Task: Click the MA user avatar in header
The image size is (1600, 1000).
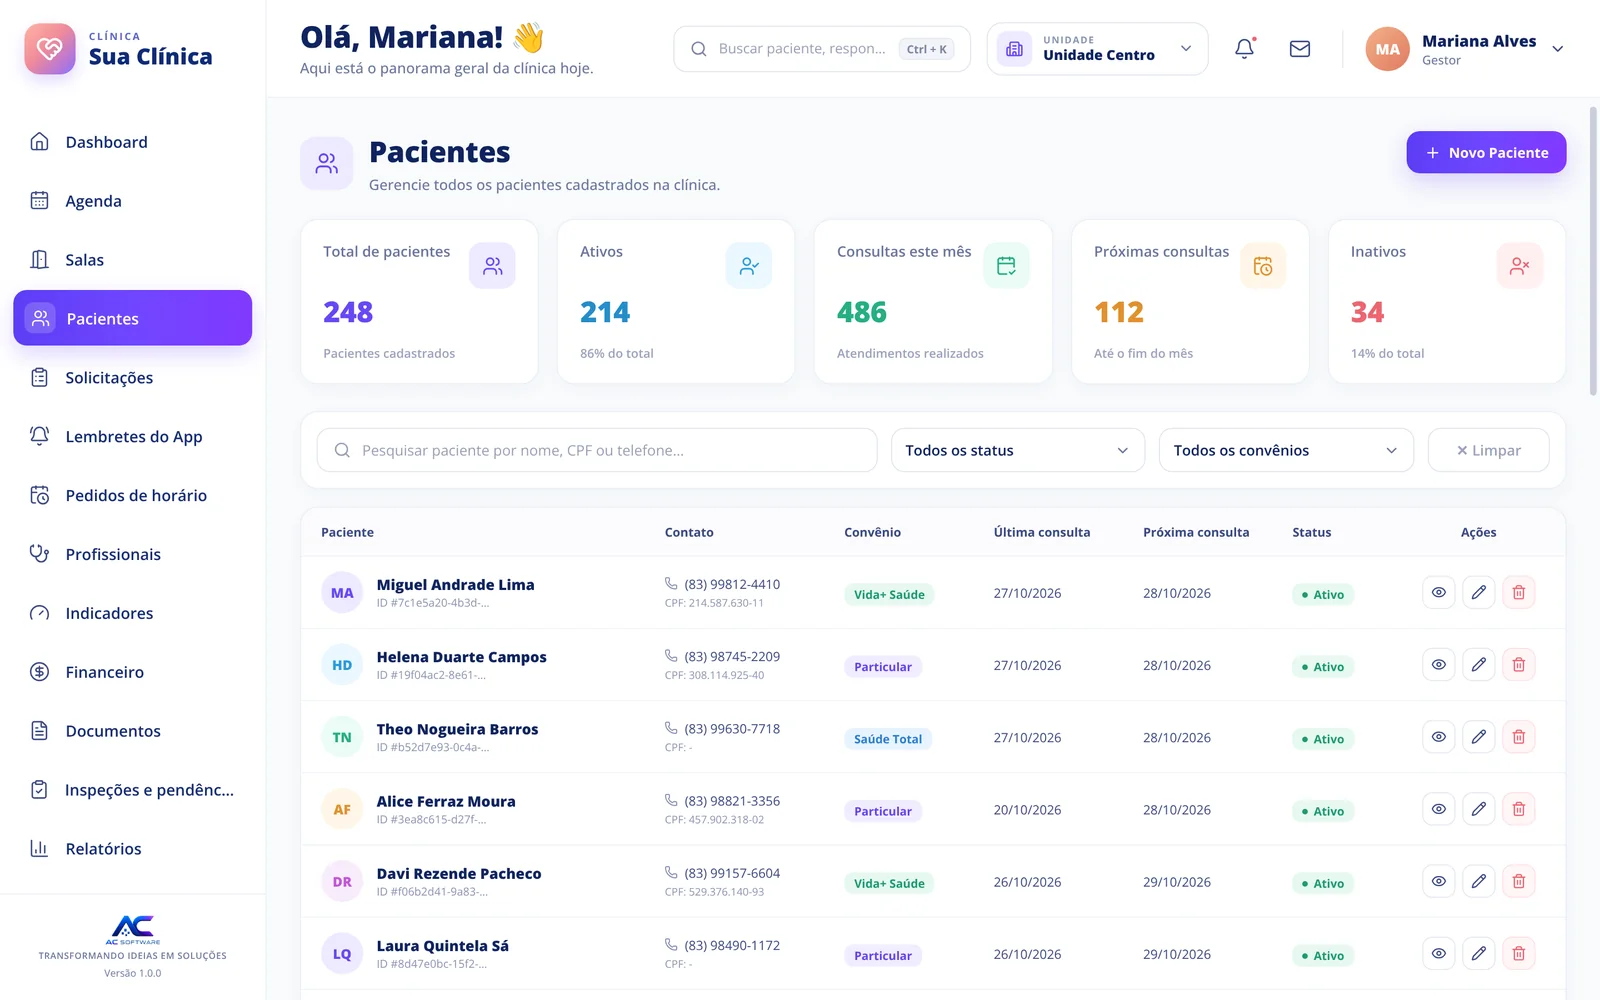Action: point(1387,49)
